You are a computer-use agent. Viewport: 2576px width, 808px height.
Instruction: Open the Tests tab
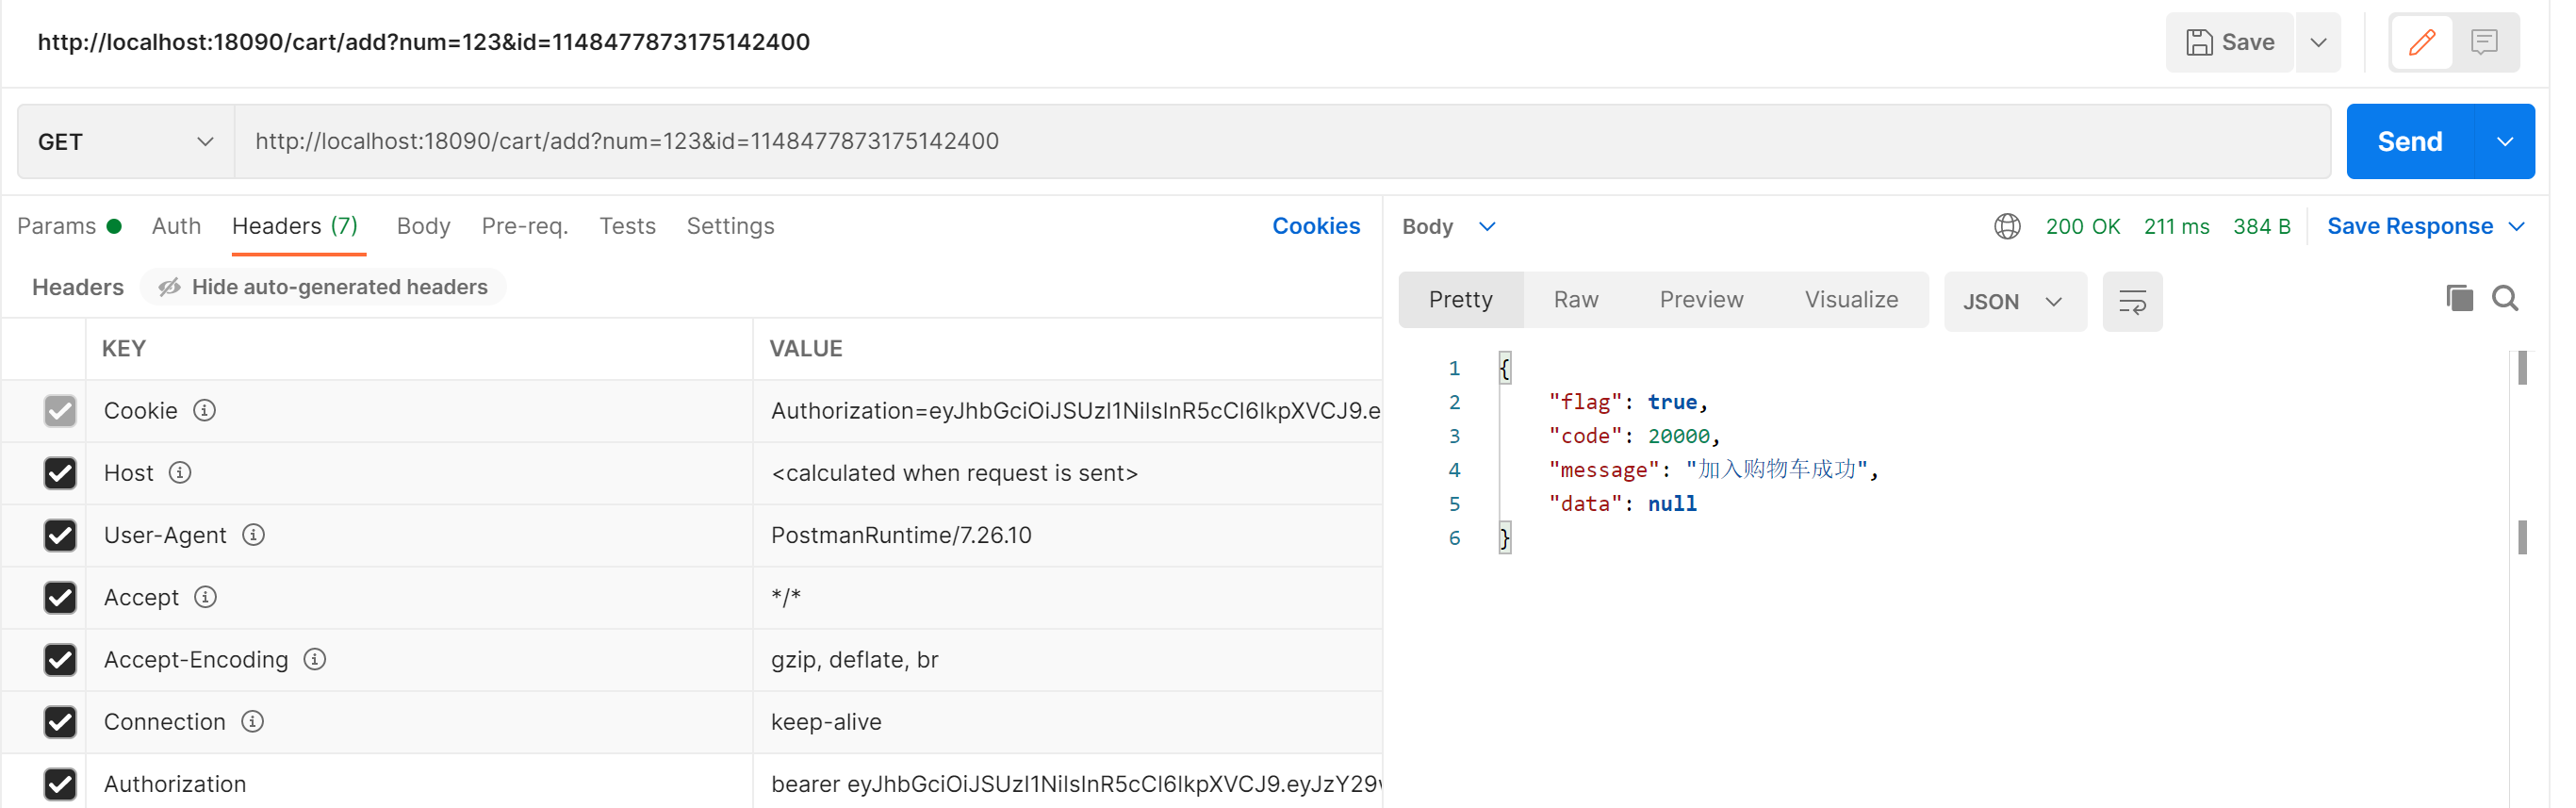pyautogui.click(x=627, y=226)
